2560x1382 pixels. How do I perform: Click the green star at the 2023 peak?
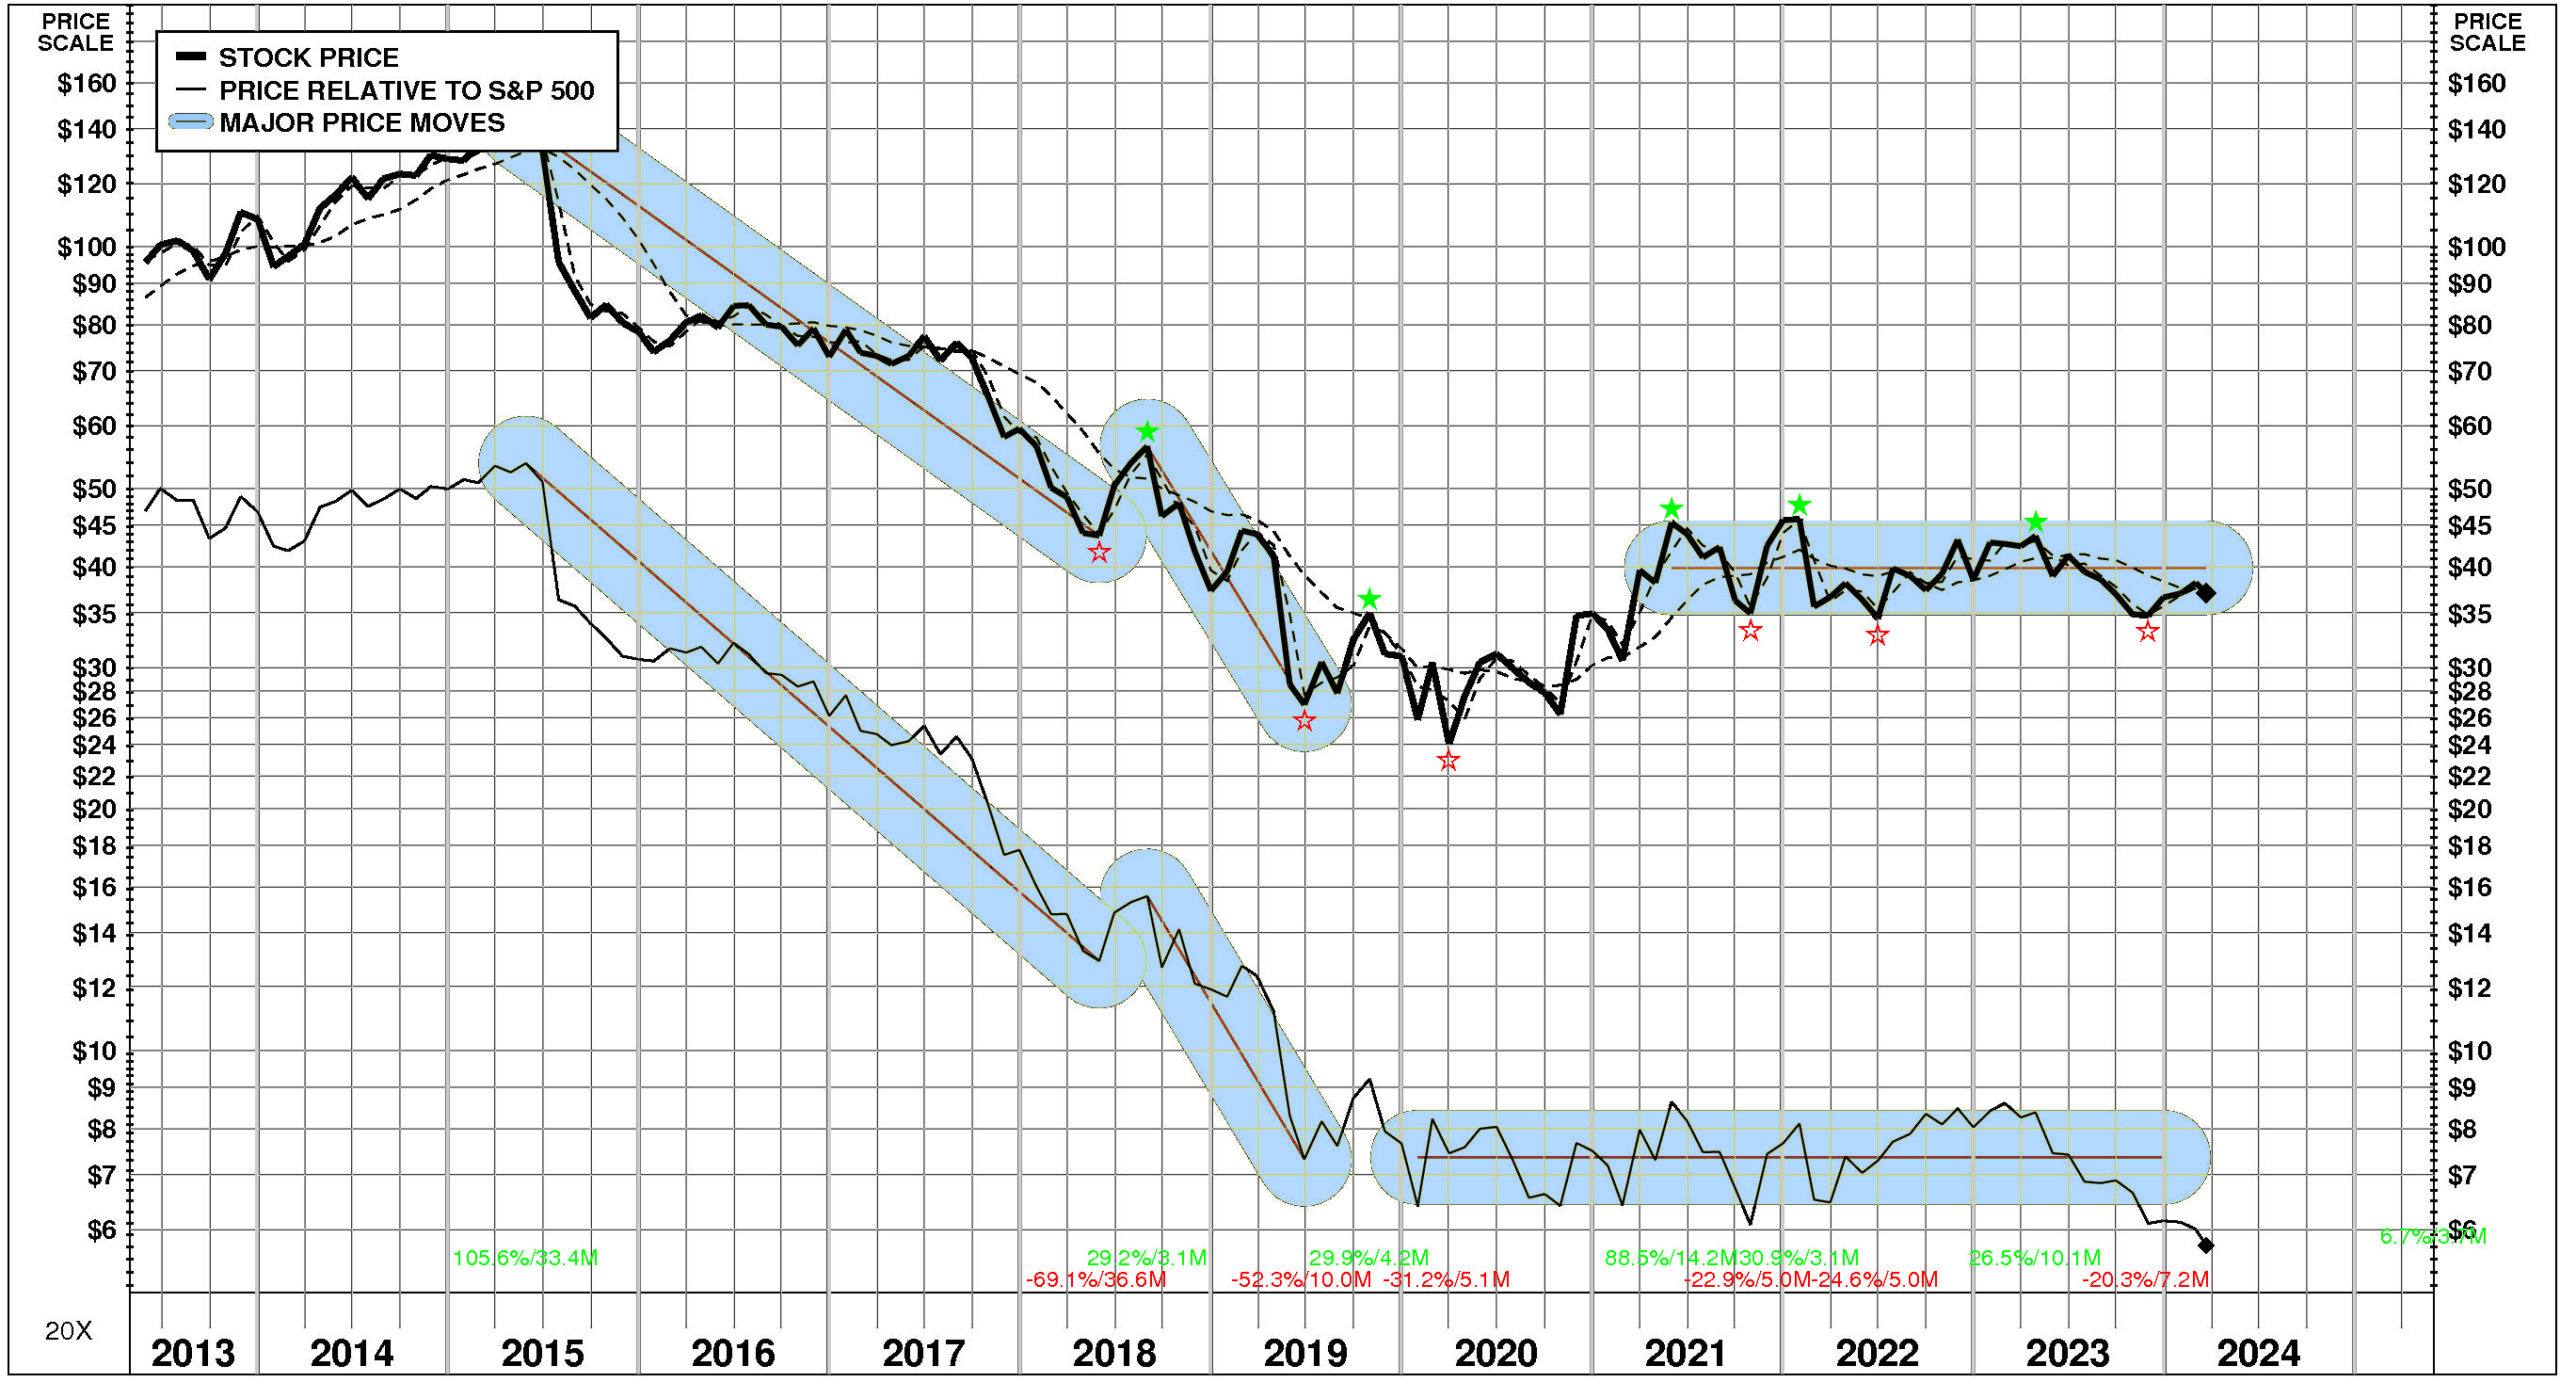[2035, 522]
